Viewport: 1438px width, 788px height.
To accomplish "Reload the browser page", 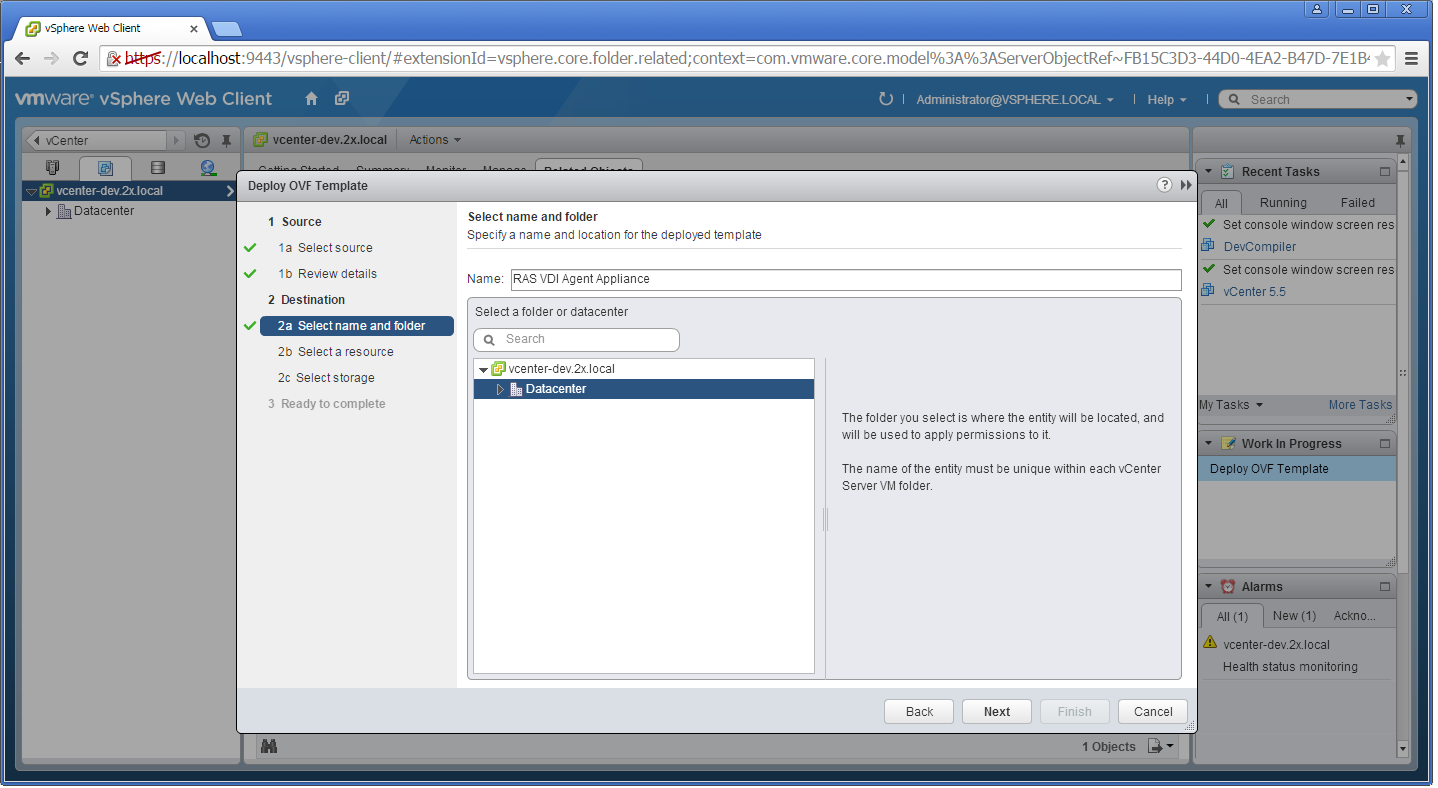I will click(81, 59).
